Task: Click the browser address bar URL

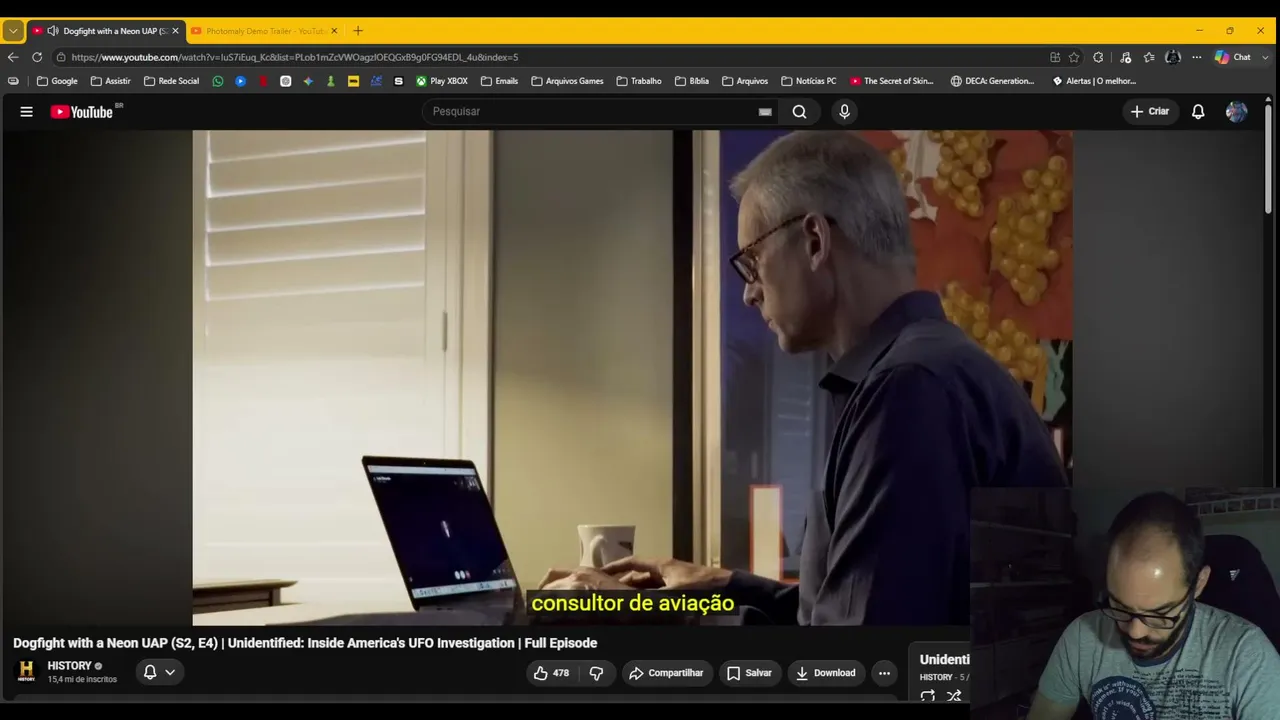Action: 295,57
